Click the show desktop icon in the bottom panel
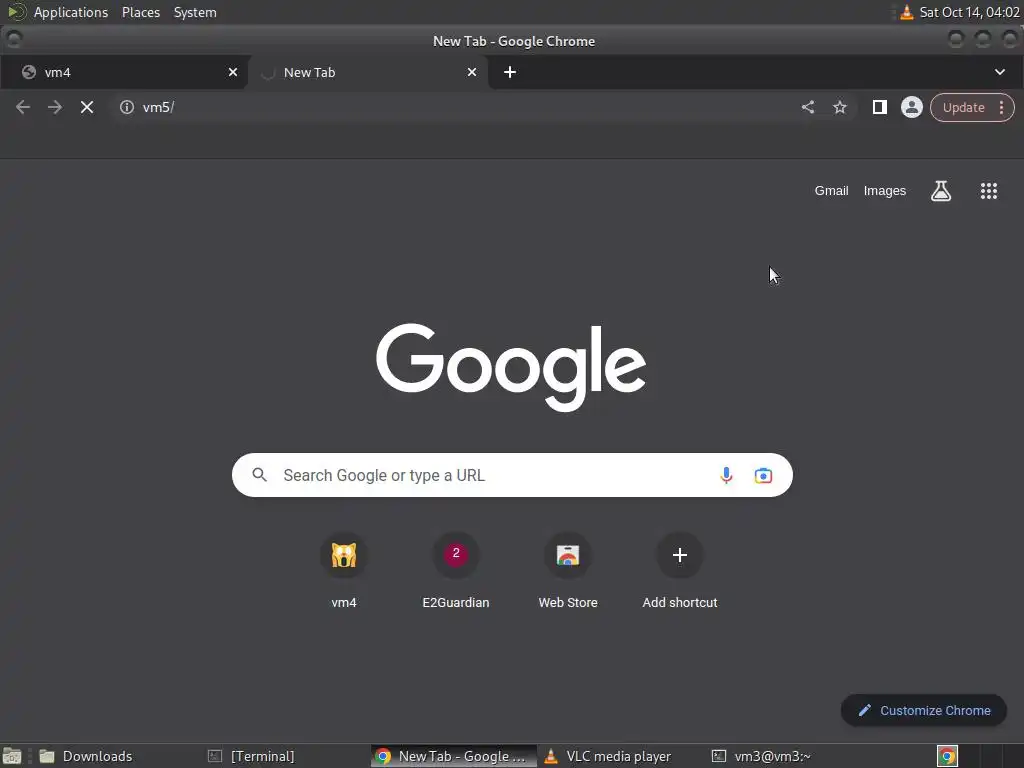The image size is (1024, 768). coord(12,756)
